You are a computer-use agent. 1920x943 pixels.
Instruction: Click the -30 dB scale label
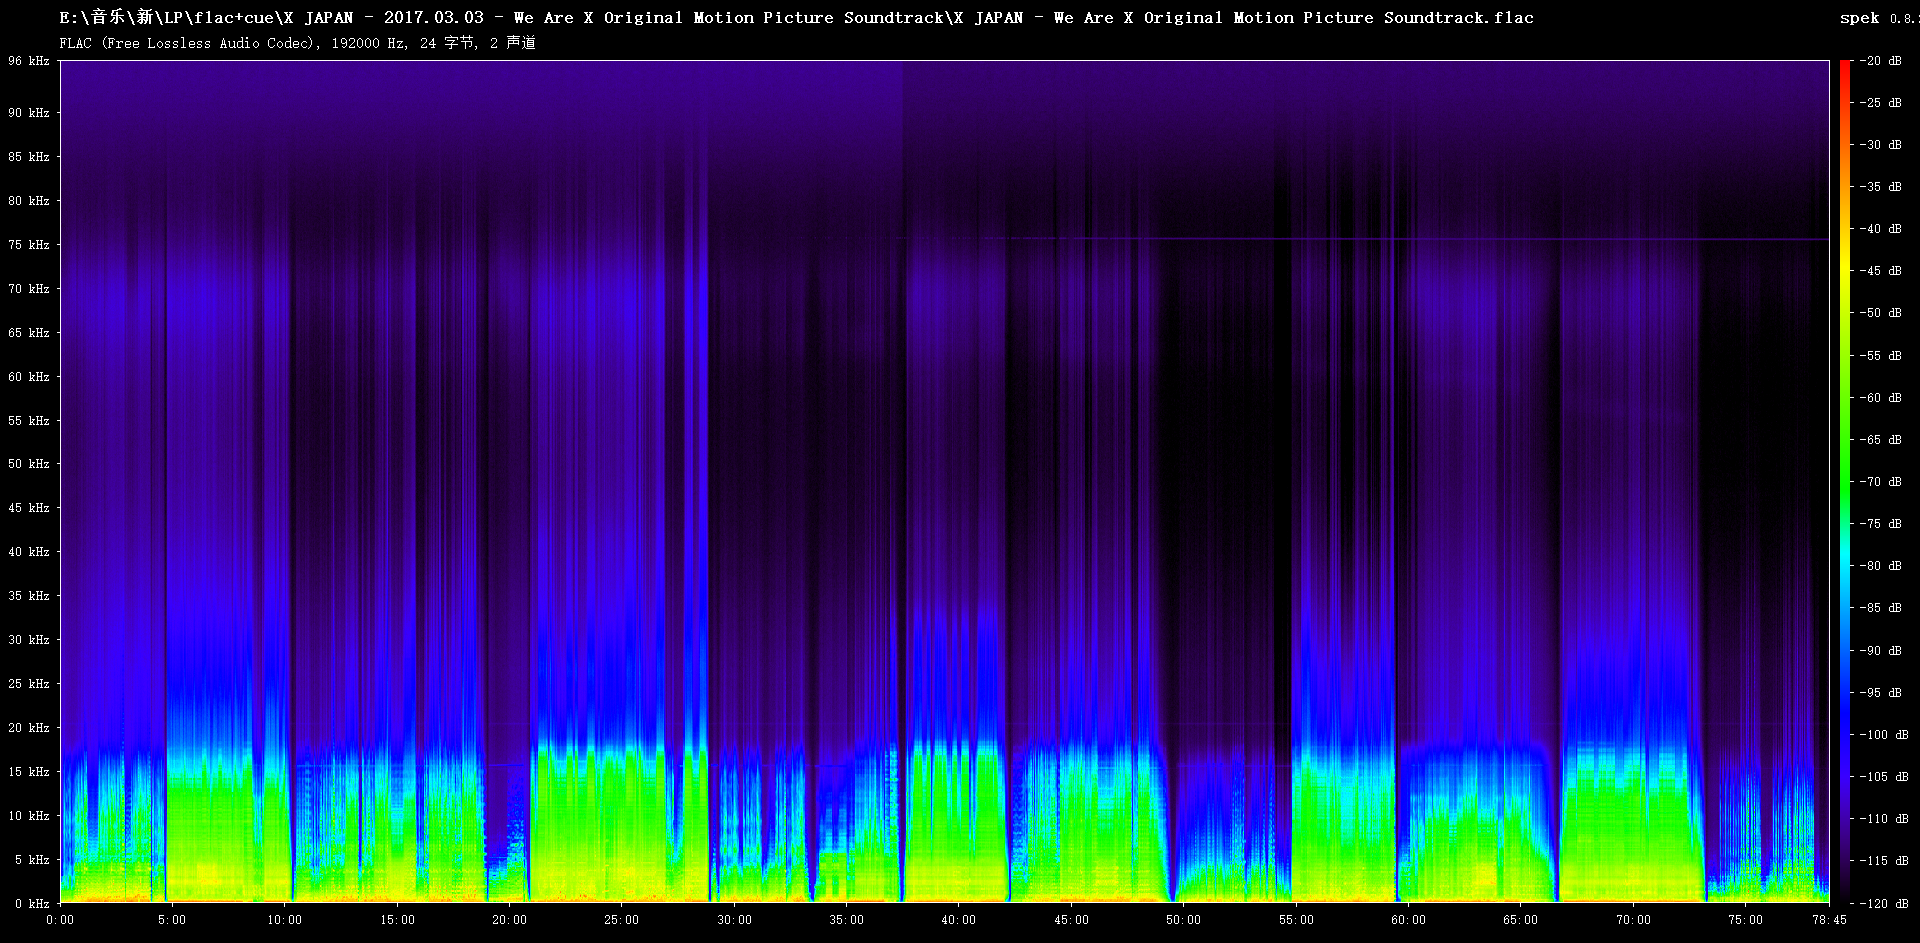1880,145
